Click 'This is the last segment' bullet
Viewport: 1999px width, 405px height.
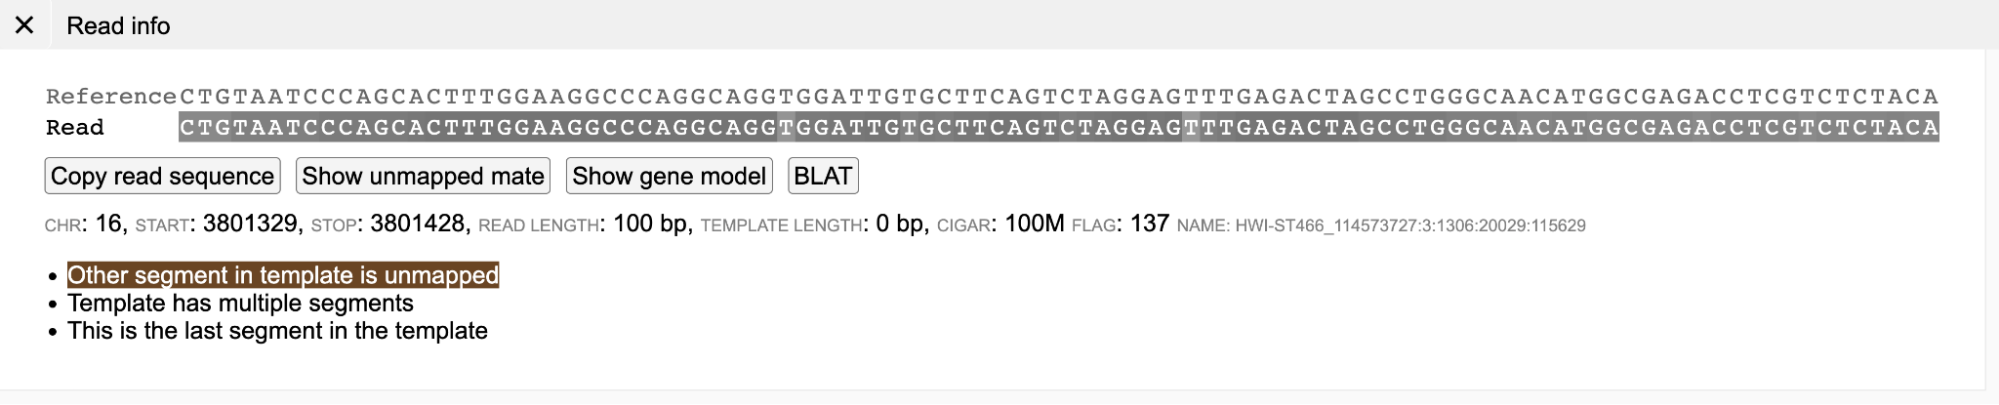pyautogui.click(x=277, y=331)
